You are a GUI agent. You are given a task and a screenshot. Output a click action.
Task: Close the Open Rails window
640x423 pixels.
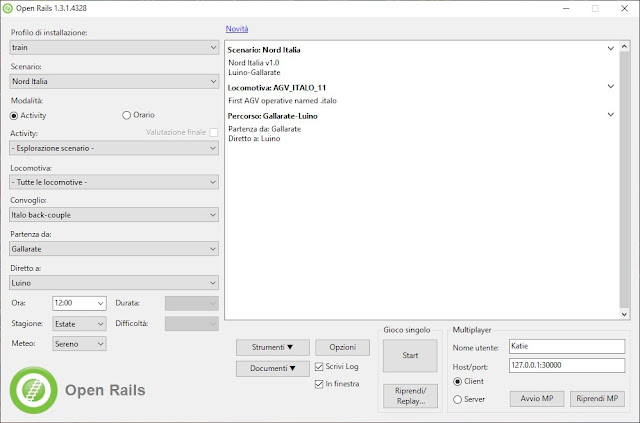pos(624,8)
